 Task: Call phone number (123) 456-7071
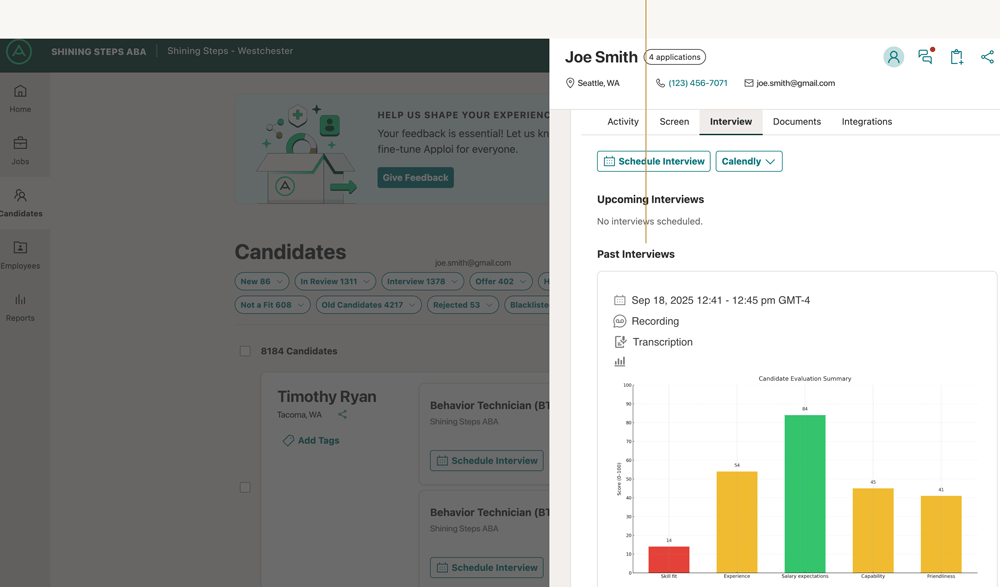(697, 83)
